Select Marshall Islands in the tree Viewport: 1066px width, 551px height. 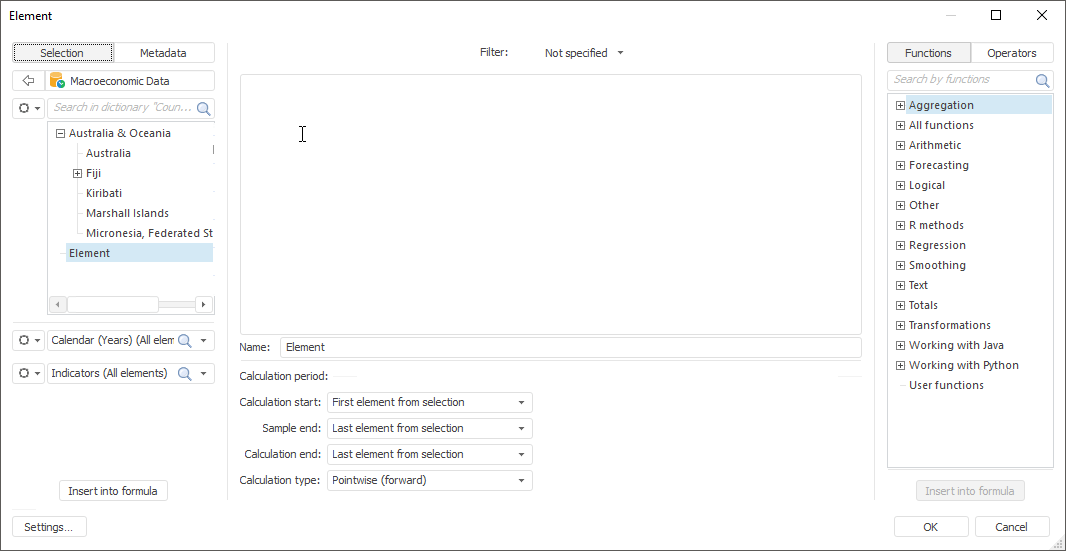click(127, 213)
